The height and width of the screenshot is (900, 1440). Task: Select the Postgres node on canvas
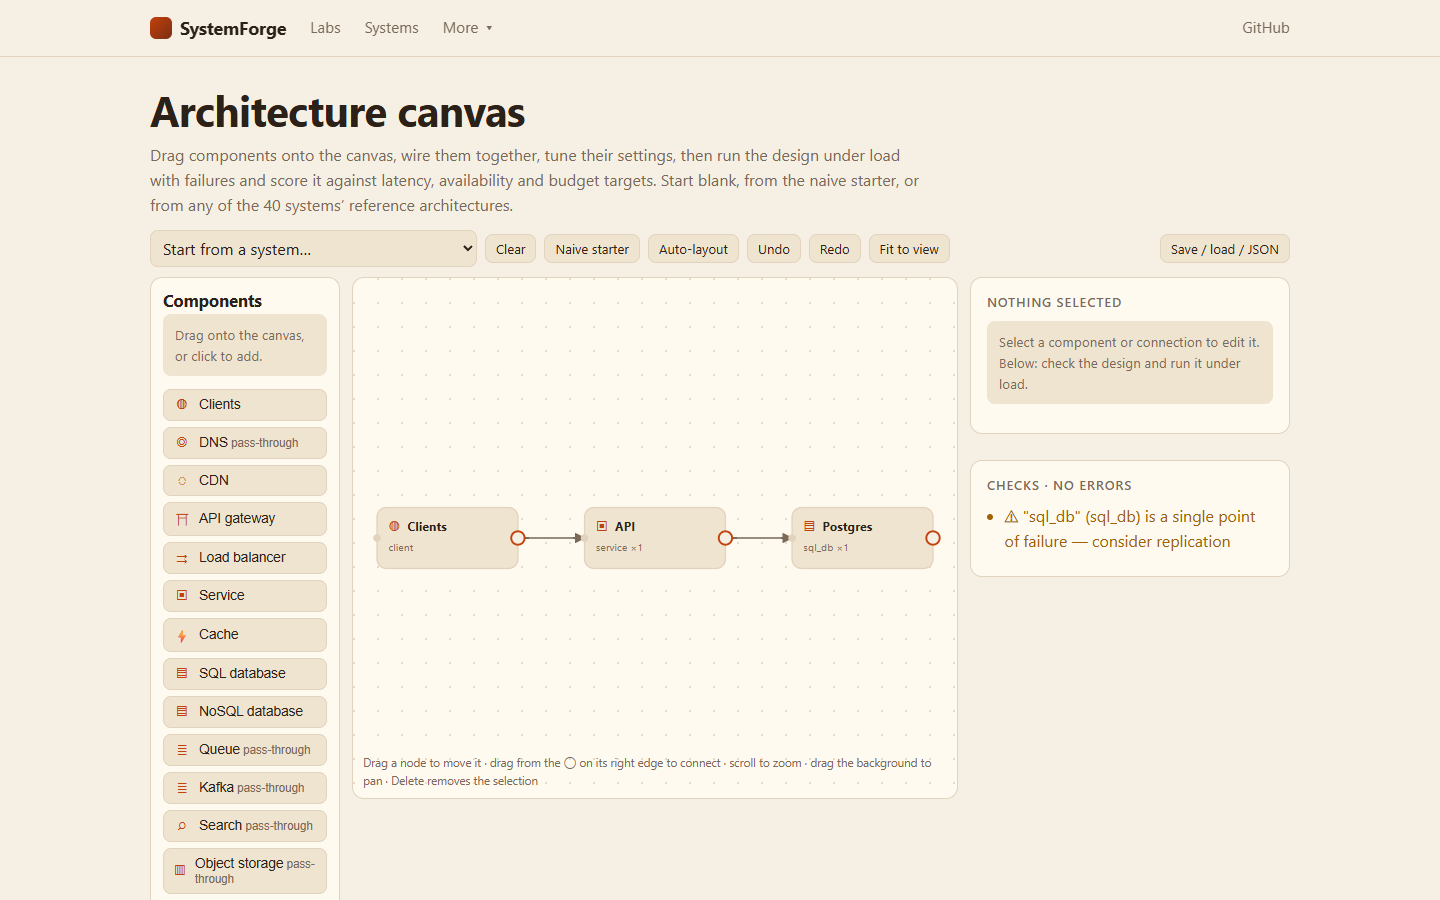coord(862,538)
